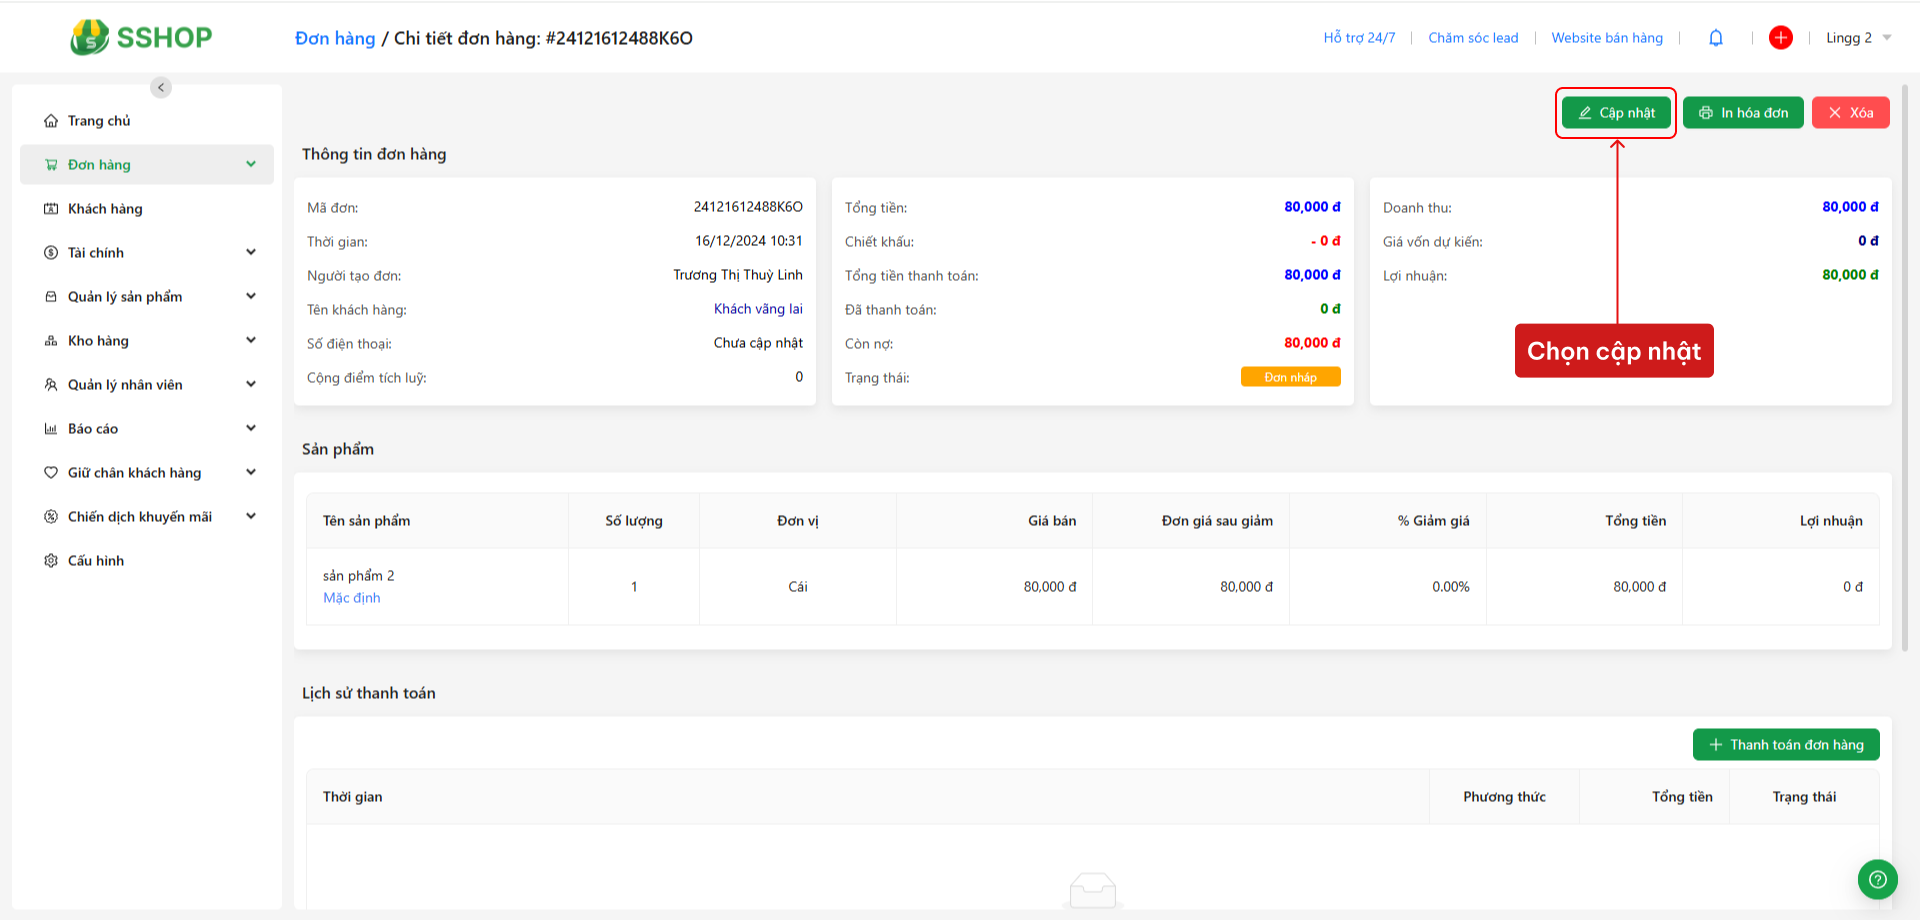Delete order with Xóa button

pyautogui.click(x=1850, y=113)
